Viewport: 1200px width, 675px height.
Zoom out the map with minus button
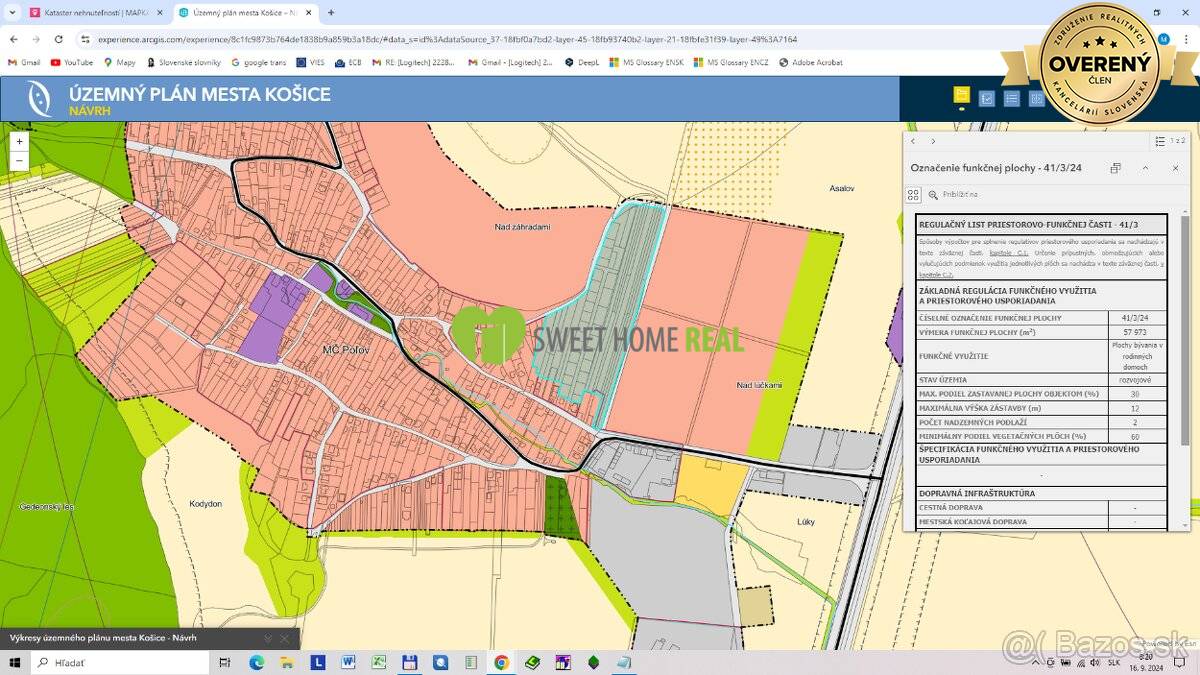[19, 161]
